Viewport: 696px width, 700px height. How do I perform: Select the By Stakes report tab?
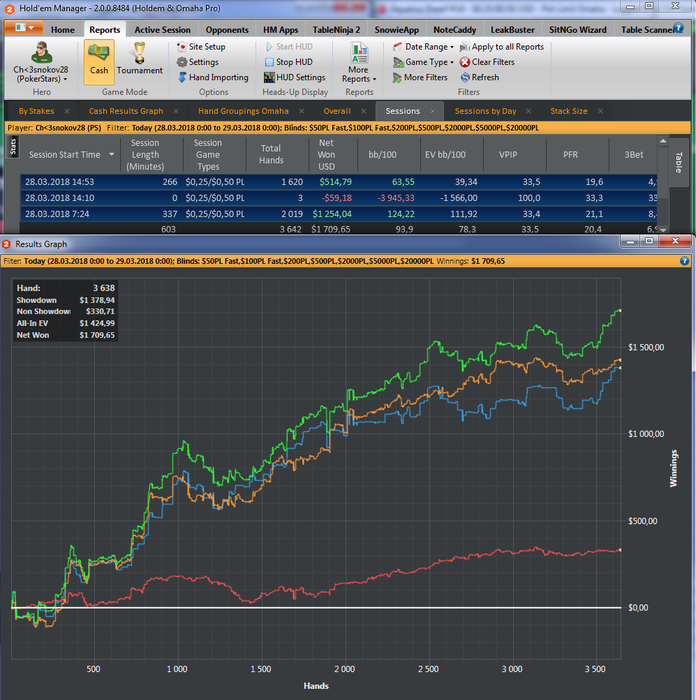36,111
